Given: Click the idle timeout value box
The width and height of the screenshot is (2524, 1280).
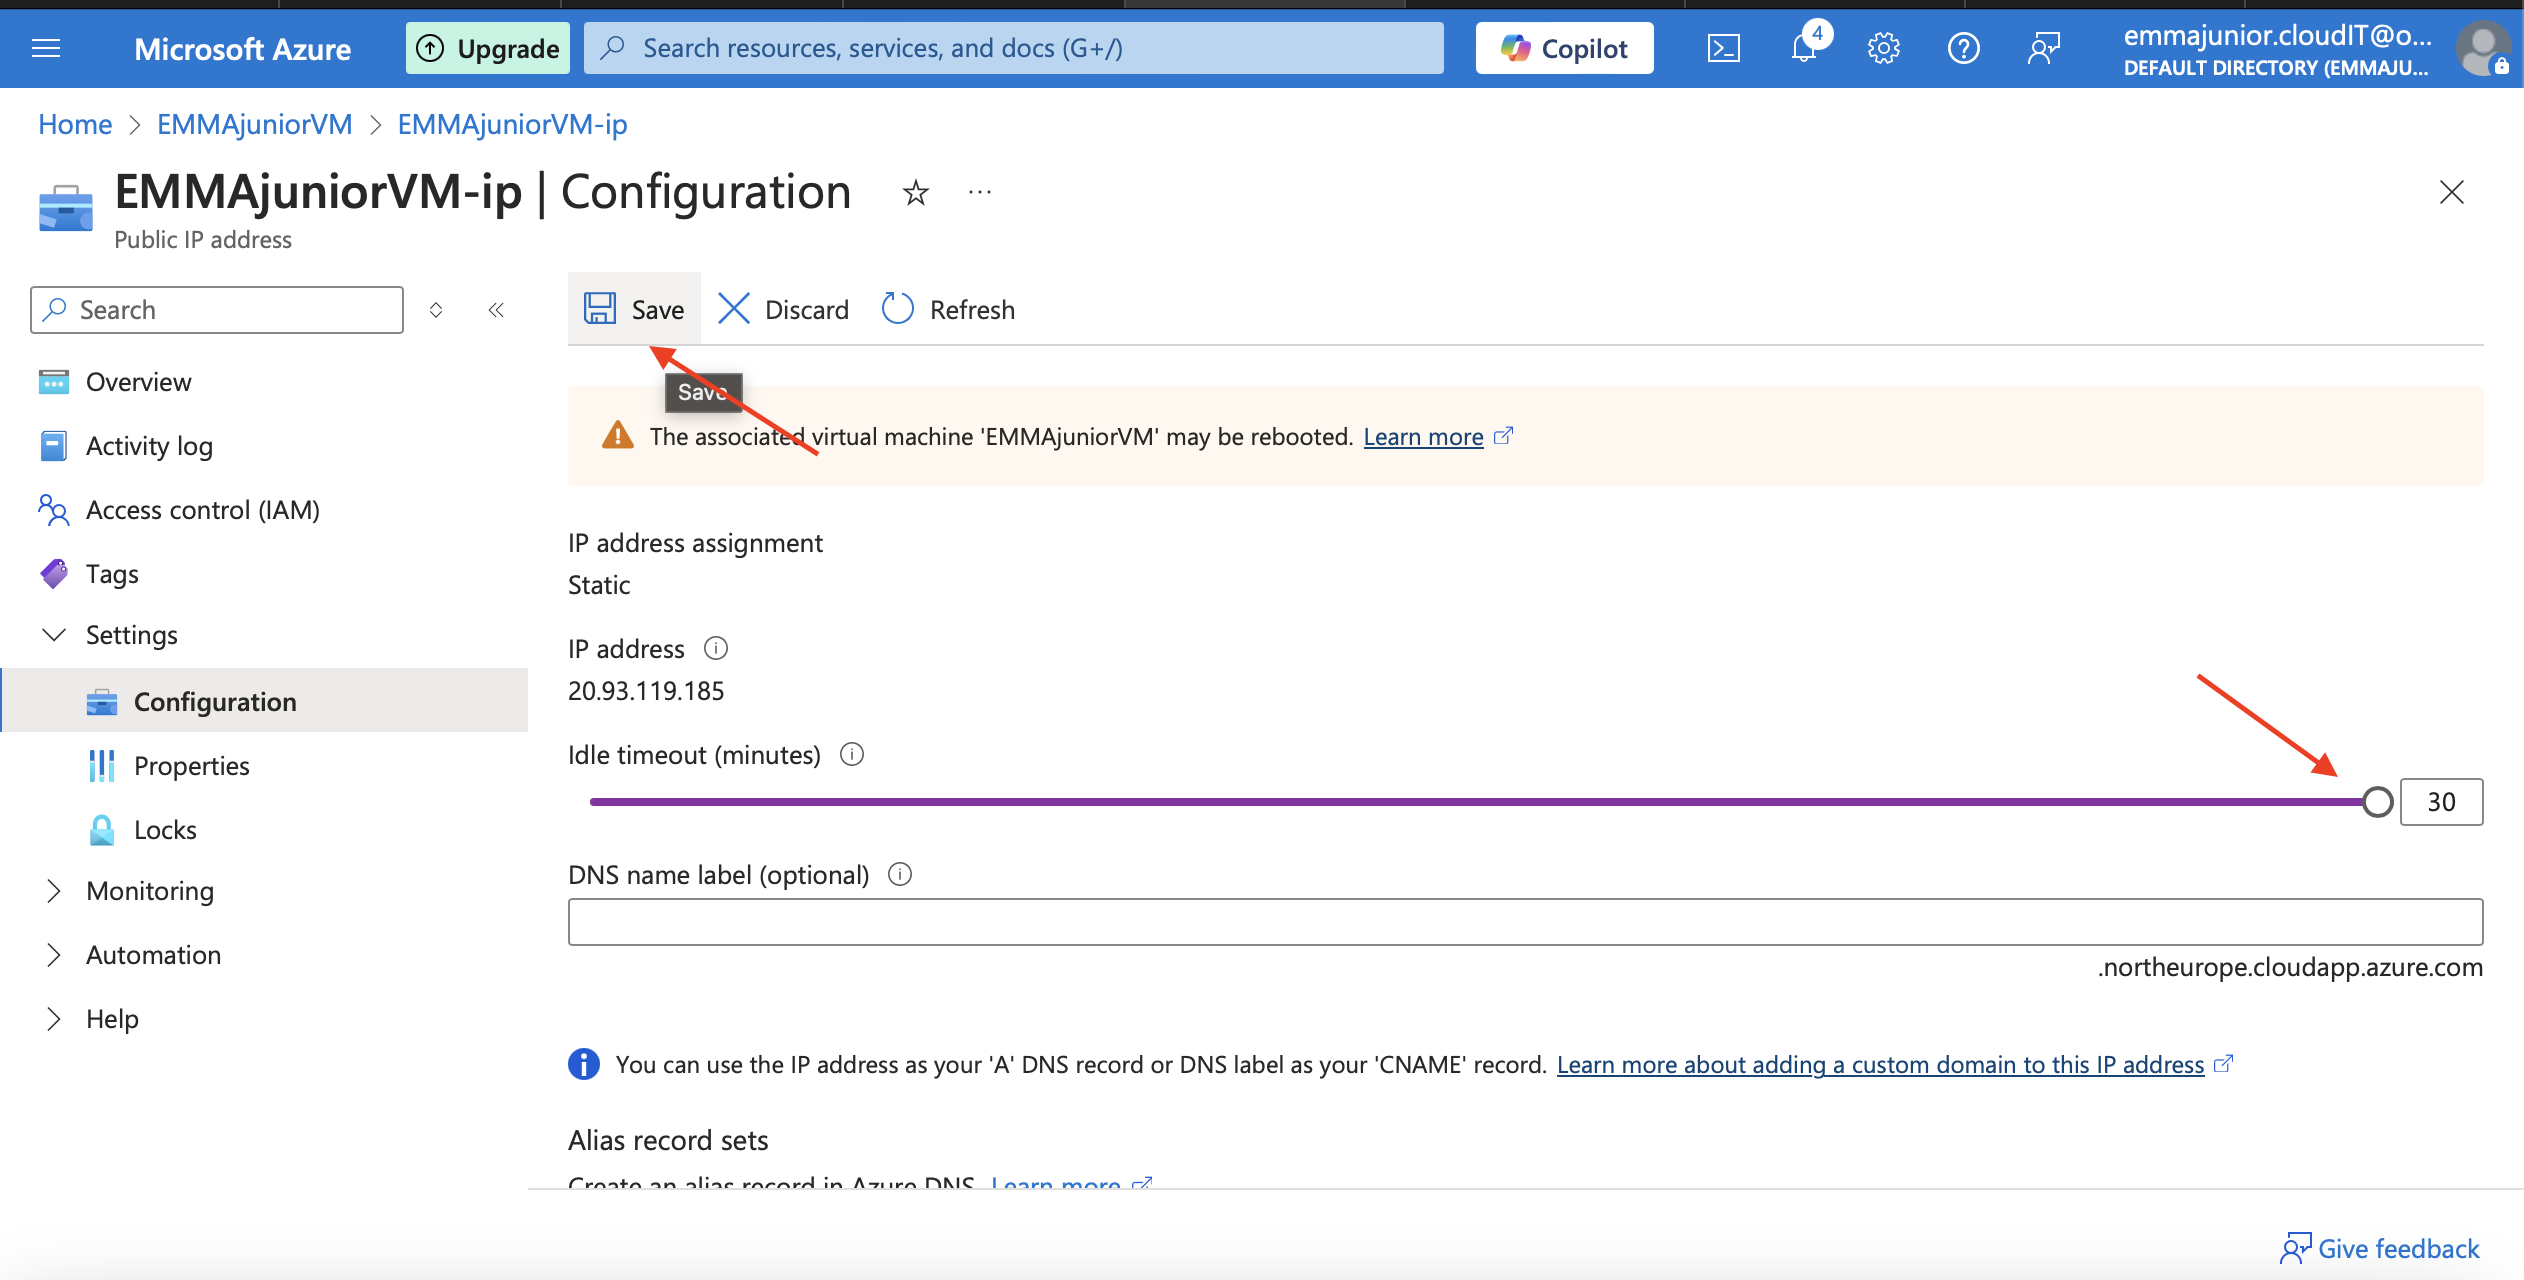Looking at the screenshot, I should click(2441, 802).
